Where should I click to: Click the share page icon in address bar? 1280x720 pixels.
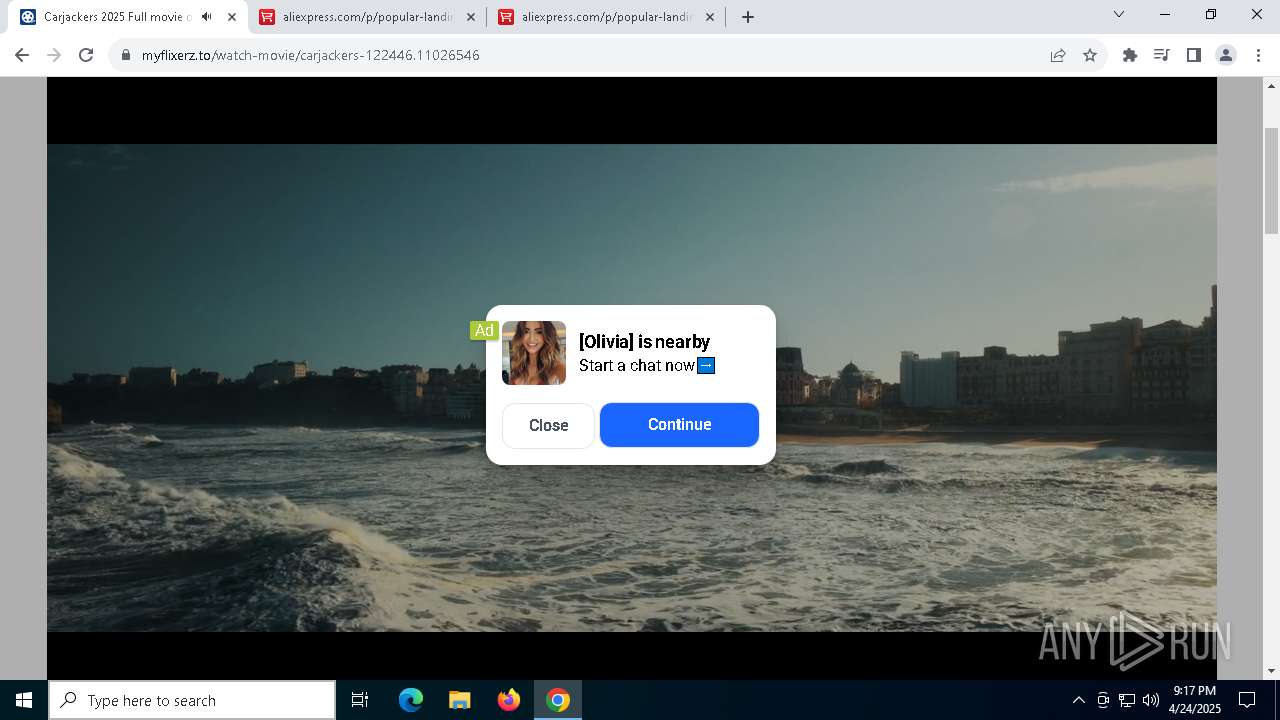(1058, 55)
